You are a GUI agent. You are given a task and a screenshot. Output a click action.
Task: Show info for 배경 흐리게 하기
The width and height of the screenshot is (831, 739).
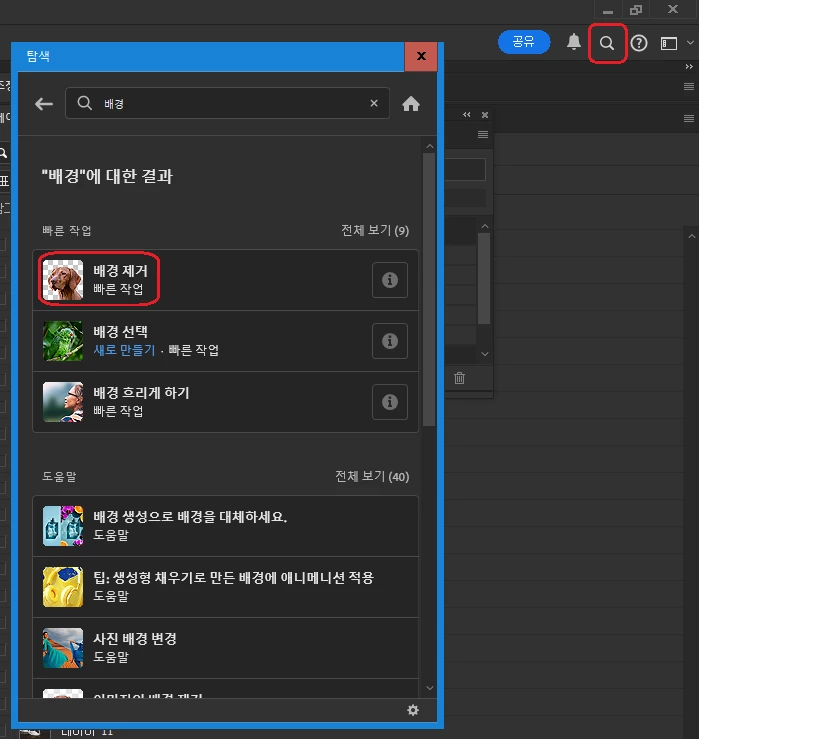coord(390,402)
